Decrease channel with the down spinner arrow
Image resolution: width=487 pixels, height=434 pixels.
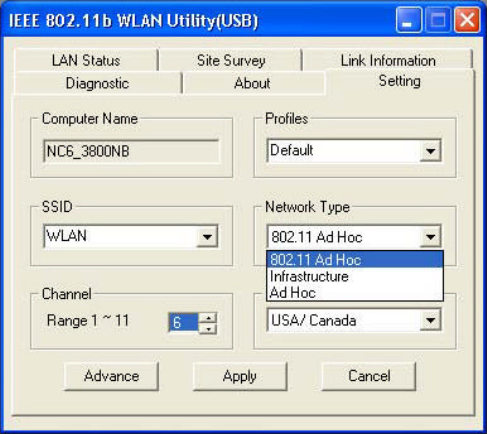208,329
